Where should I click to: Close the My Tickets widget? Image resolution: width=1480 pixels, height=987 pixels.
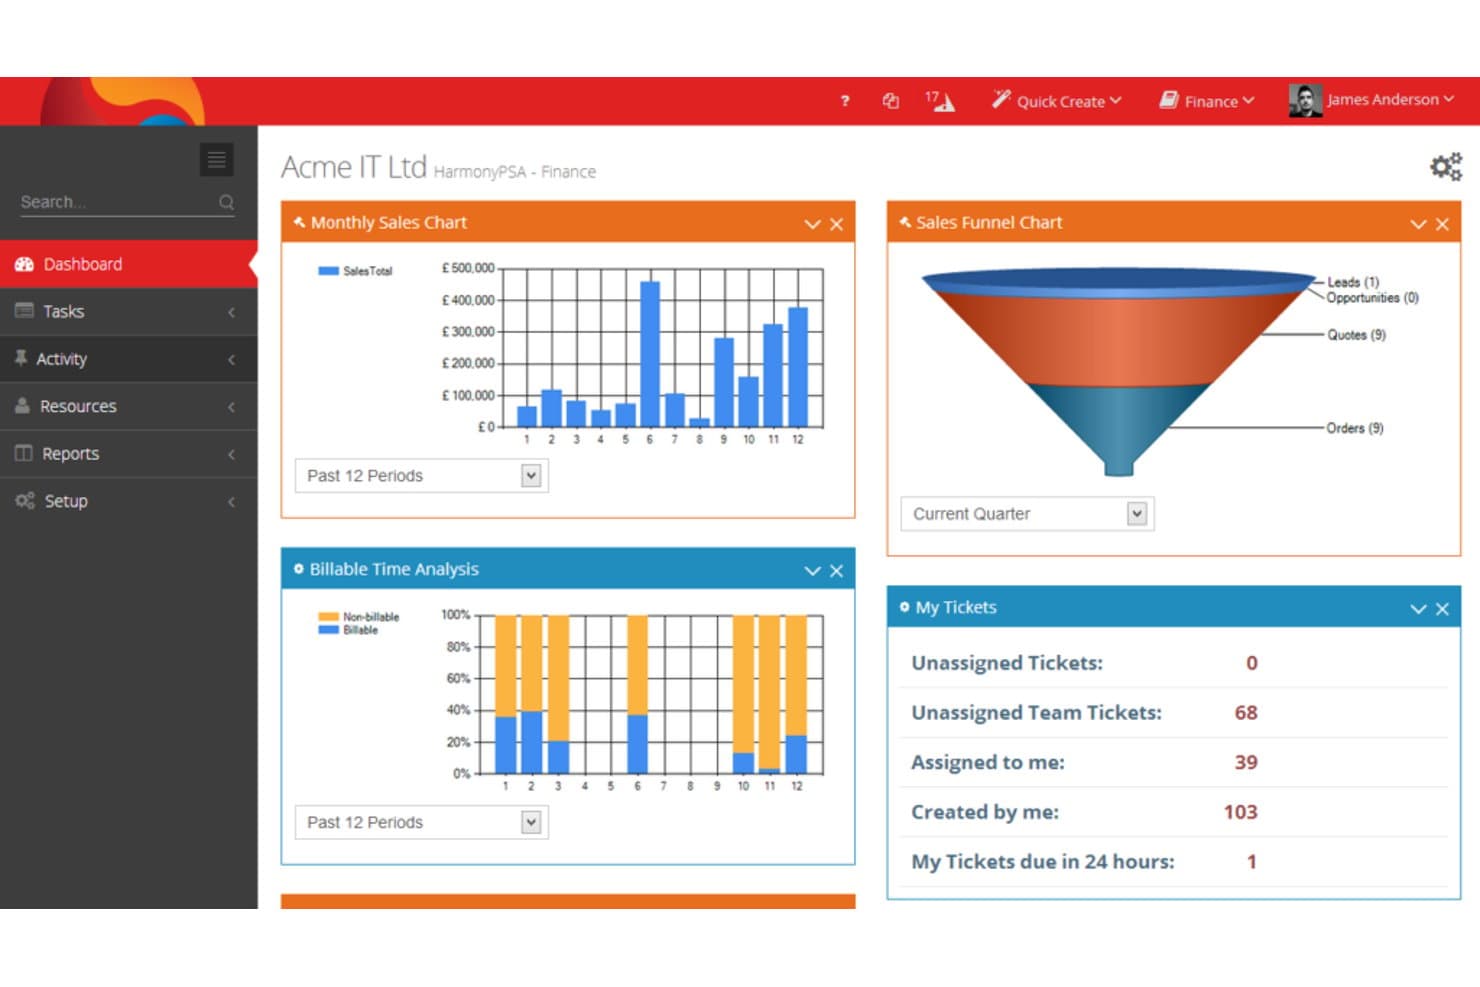coord(1442,609)
